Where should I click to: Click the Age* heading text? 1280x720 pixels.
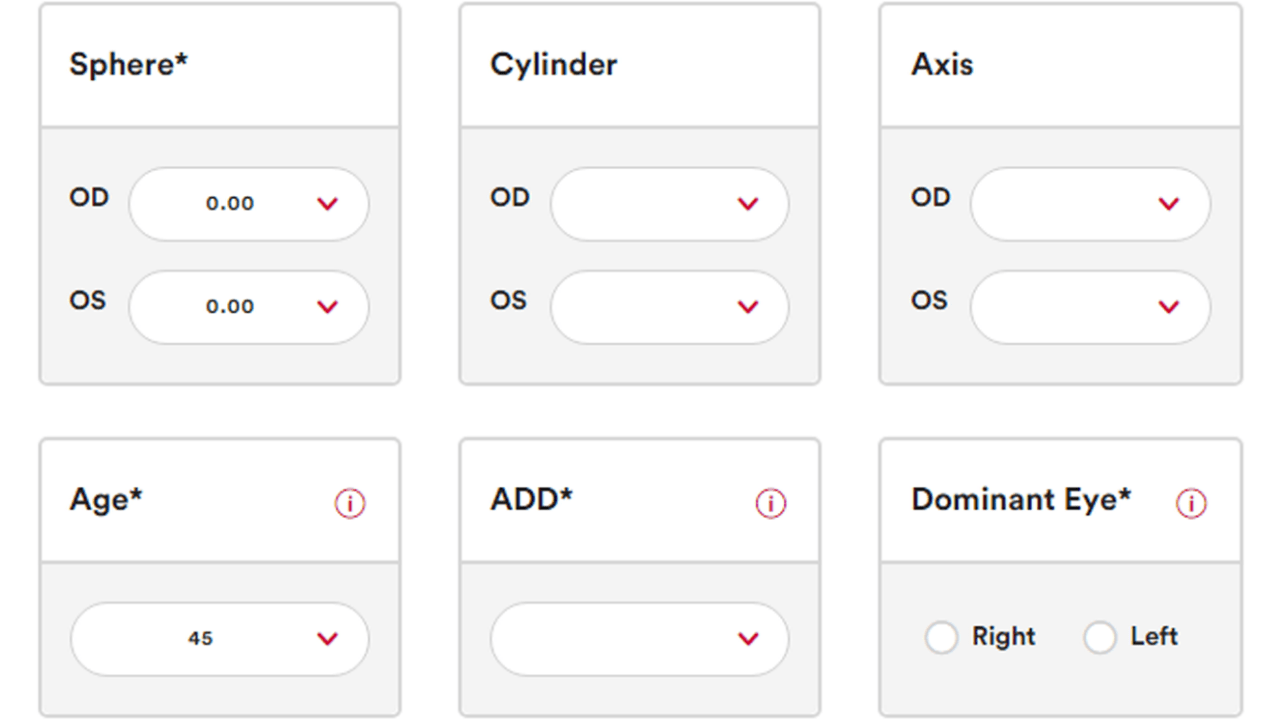pyautogui.click(x=106, y=500)
